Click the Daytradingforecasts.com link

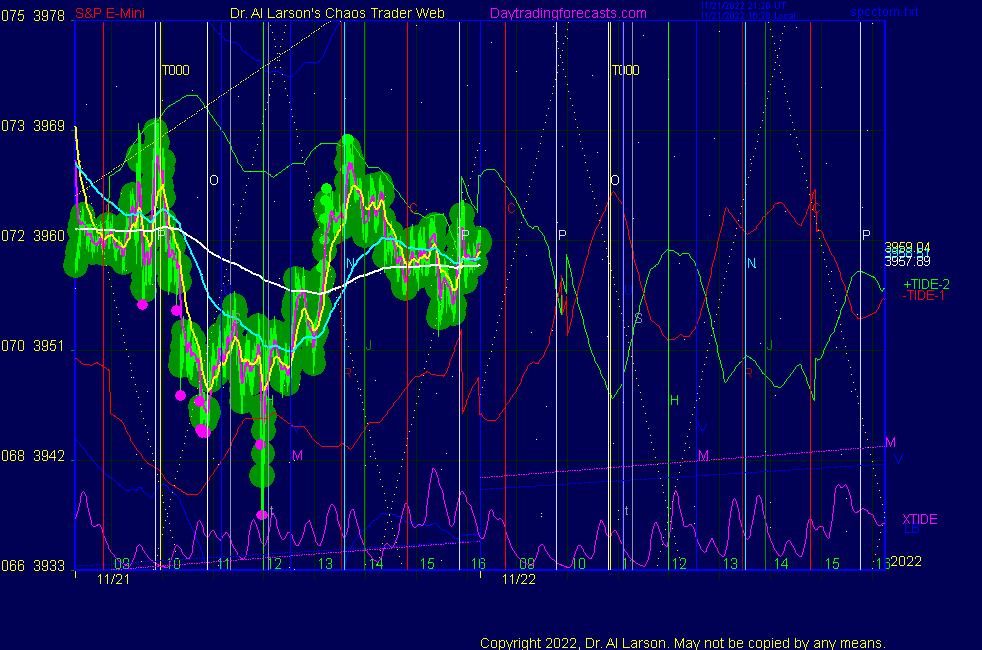(567, 13)
